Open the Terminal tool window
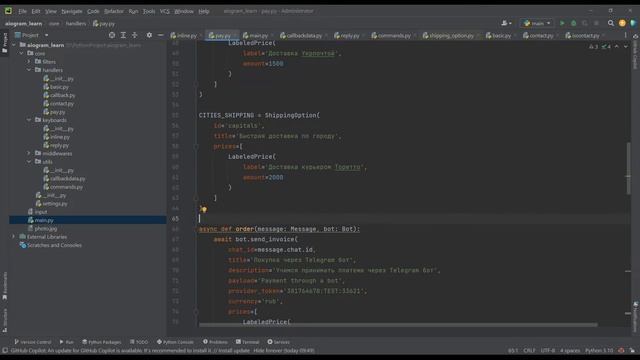640x360 pixels. [247, 342]
